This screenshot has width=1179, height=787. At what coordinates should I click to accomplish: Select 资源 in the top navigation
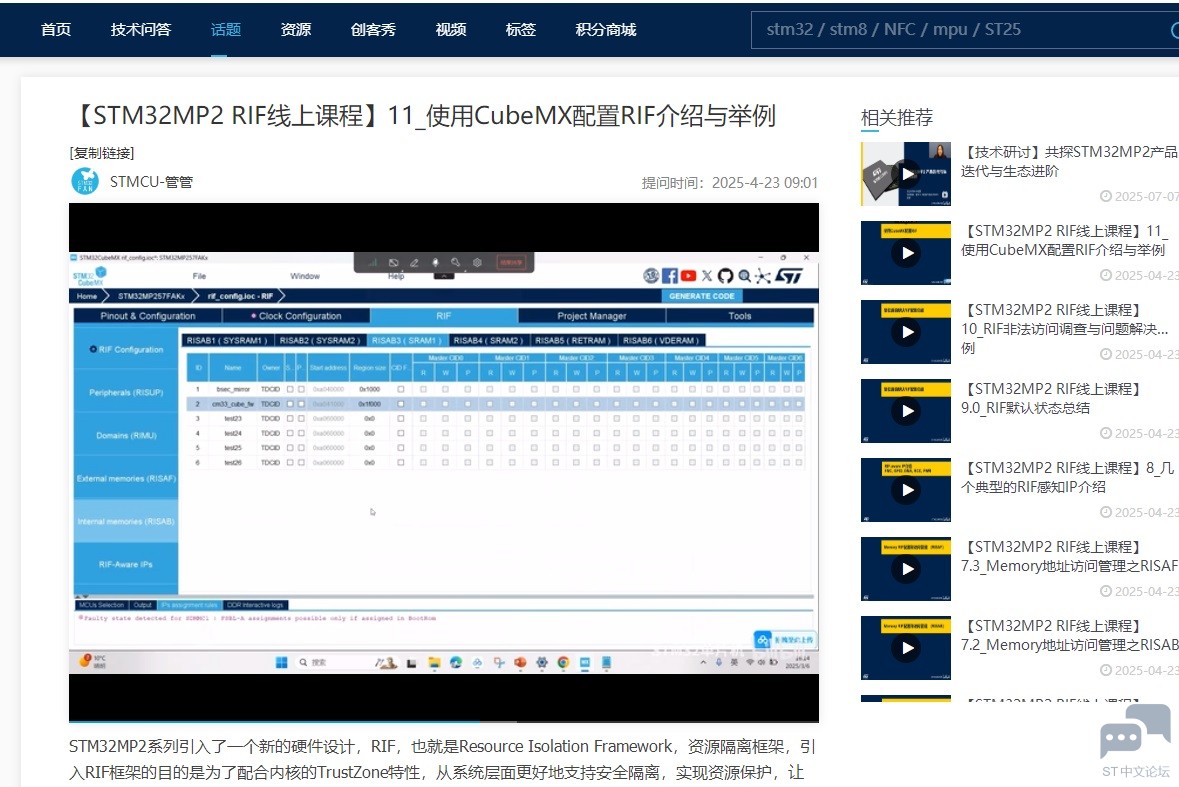[296, 29]
